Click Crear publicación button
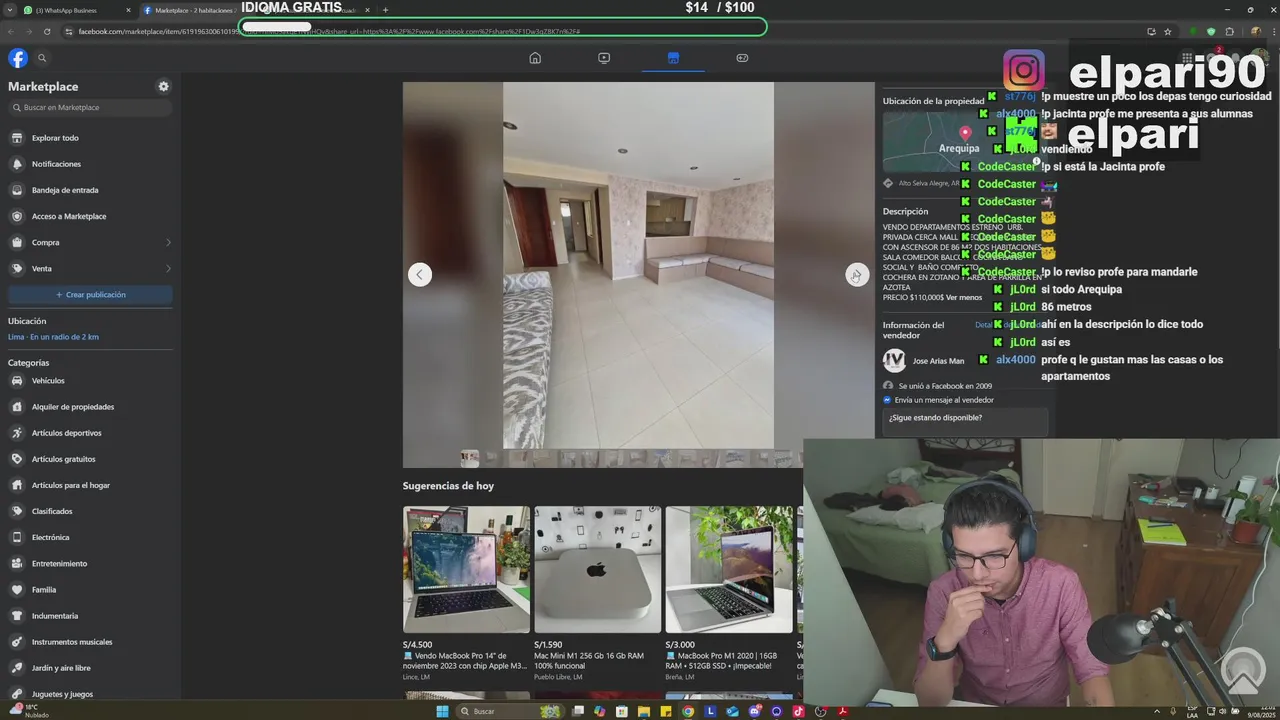Image resolution: width=1280 pixels, height=720 pixels. (90, 295)
